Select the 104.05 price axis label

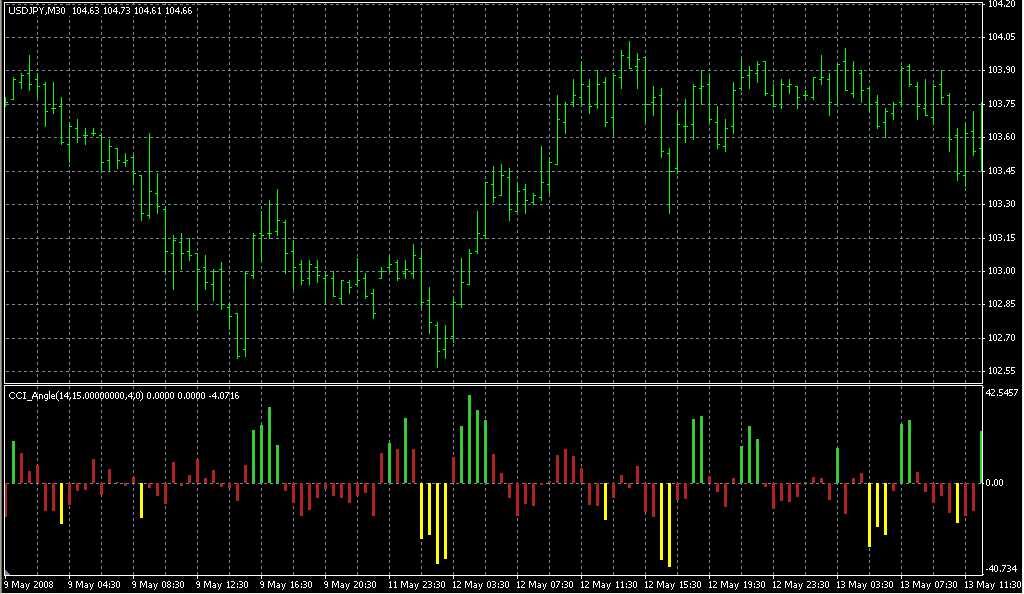coord(1001,37)
